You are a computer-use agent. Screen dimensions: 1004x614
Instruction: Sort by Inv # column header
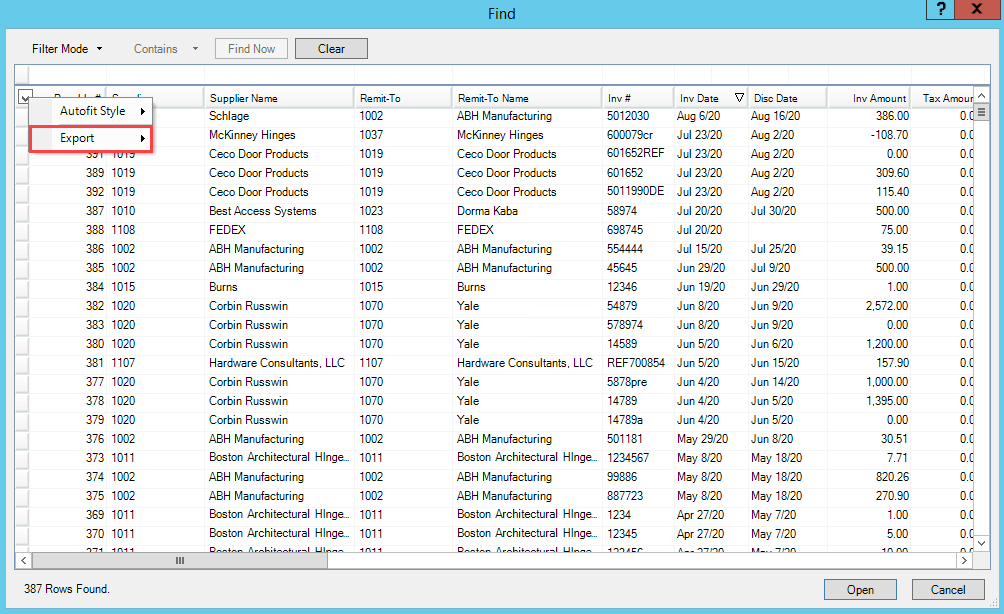[x=638, y=98]
